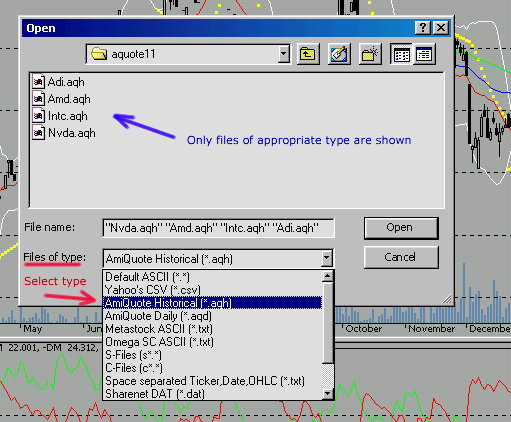
Task: Pick AmiQuote Daily (*.aqd) option
Action: pyautogui.click(x=158, y=316)
